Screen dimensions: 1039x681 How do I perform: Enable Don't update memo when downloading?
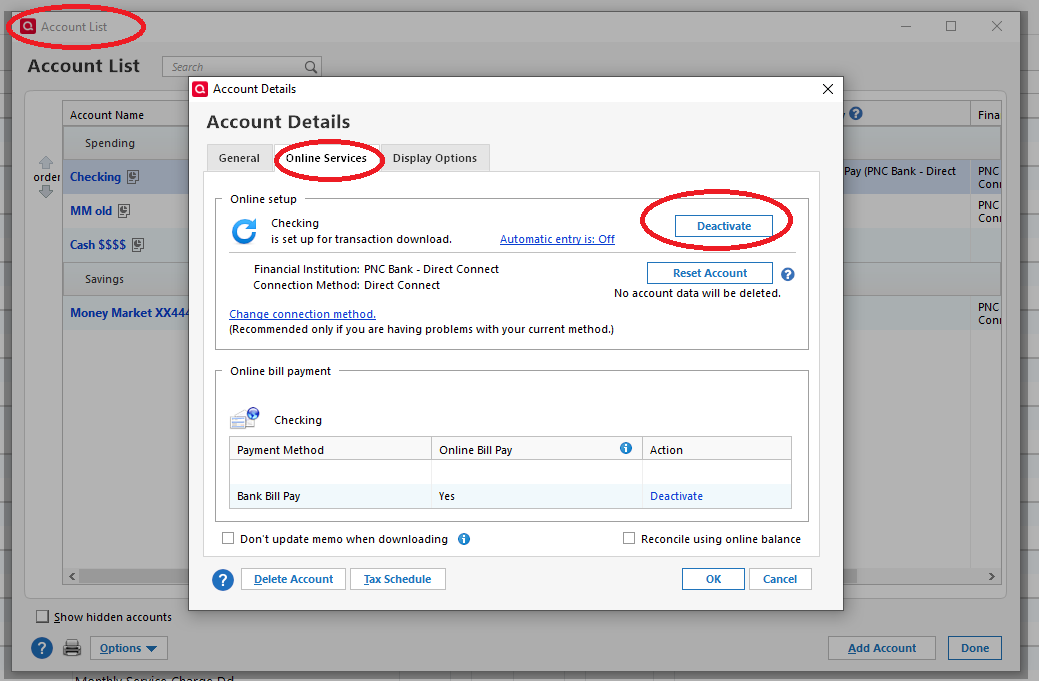pyautogui.click(x=228, y=539)
